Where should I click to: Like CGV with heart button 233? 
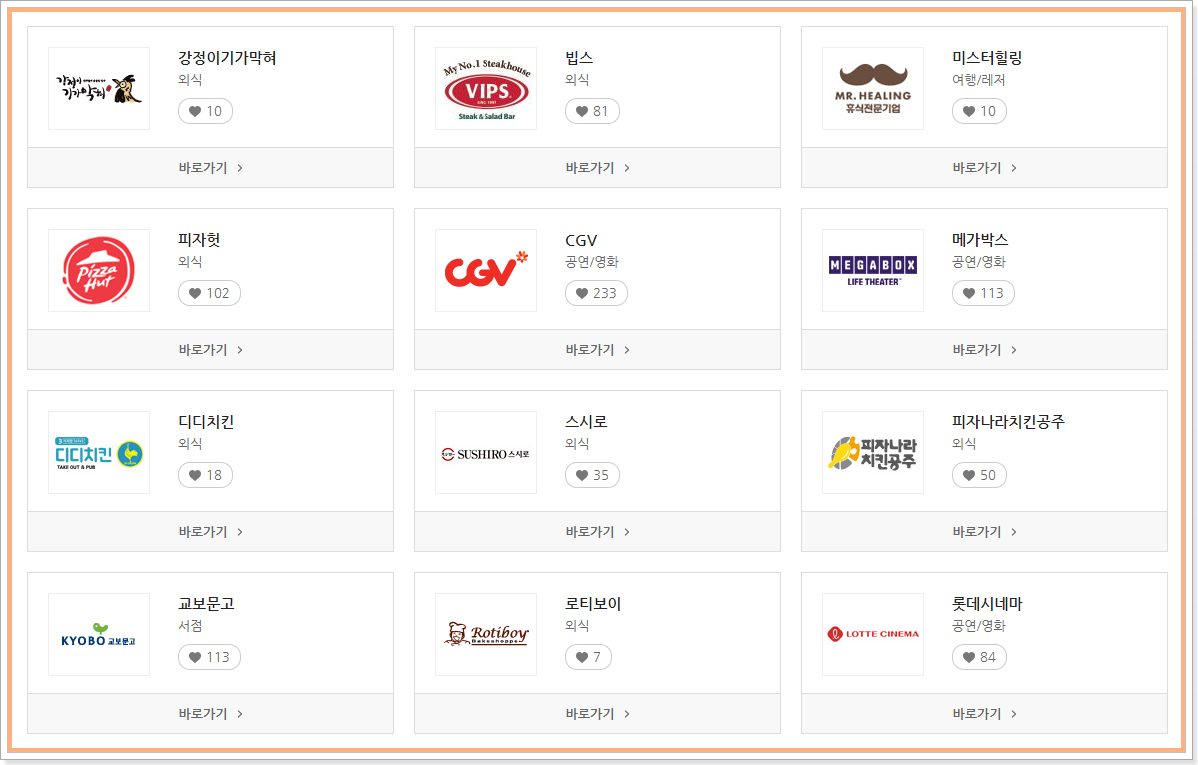click(596, 293)
